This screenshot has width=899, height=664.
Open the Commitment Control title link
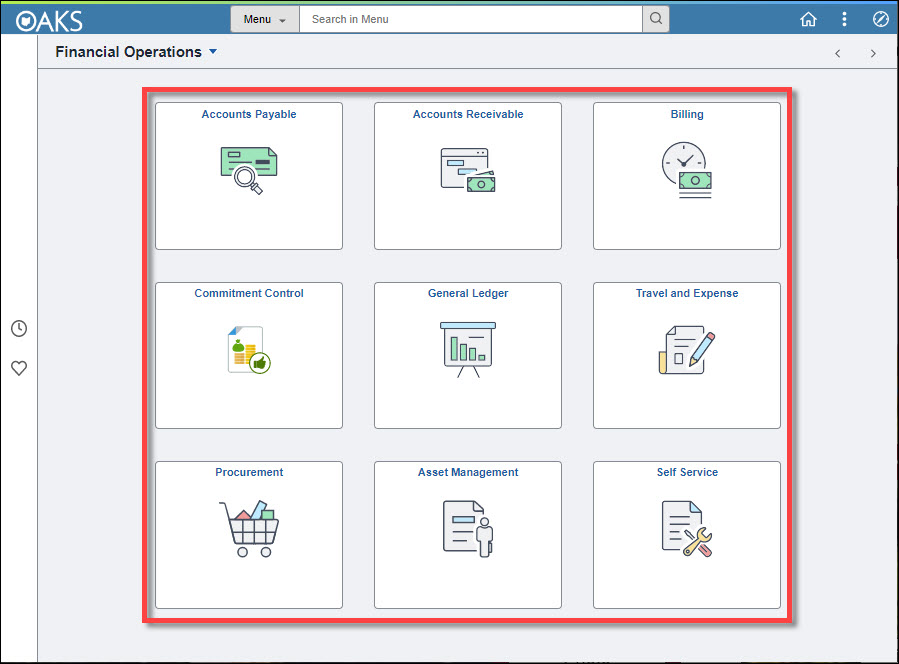point(249,293)
